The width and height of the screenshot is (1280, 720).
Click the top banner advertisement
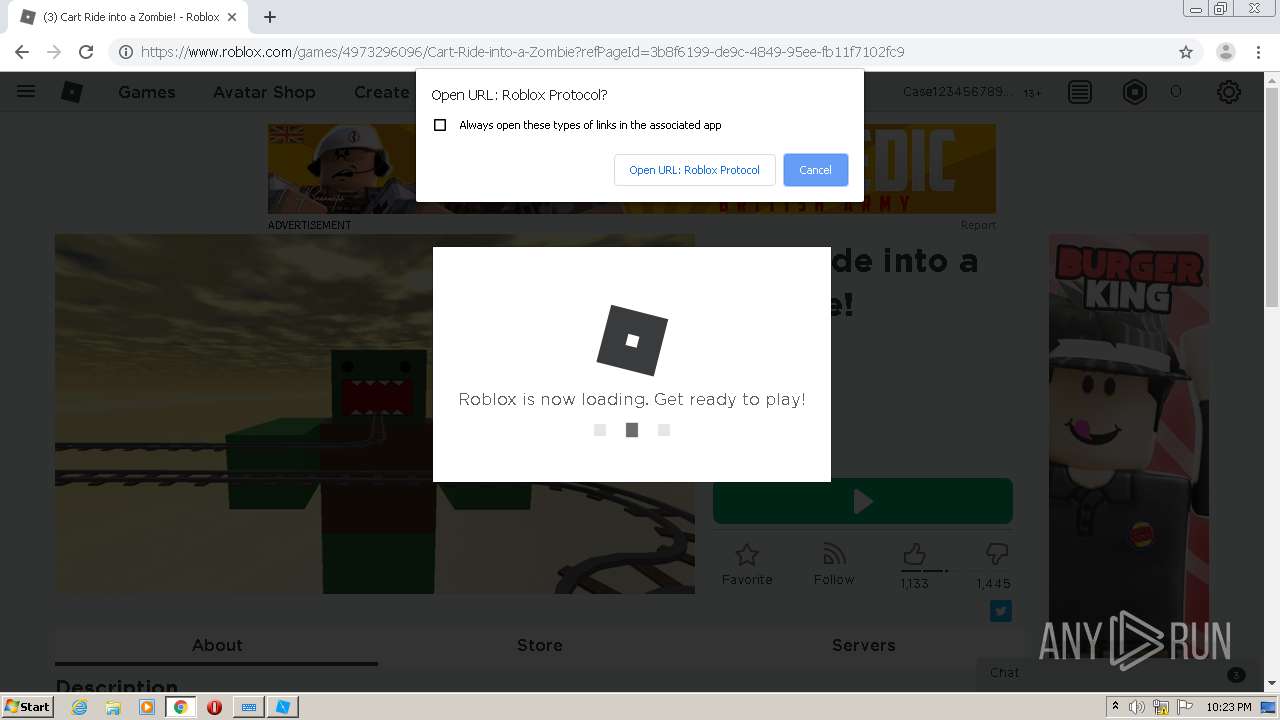[x=631, y=169]
